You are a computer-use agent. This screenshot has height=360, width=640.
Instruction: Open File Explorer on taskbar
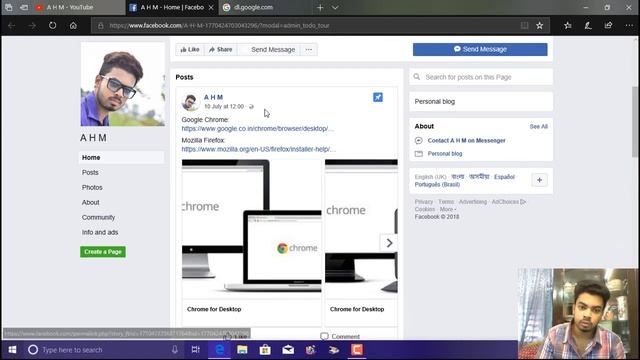click(242, 350)
